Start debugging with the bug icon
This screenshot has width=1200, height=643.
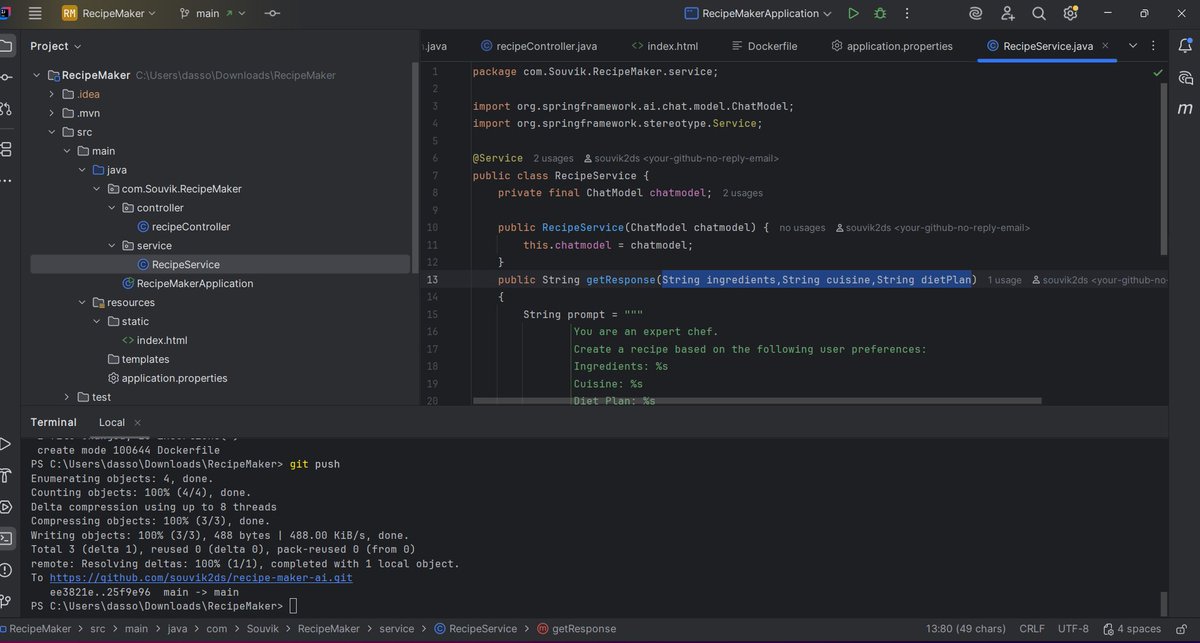point(880,14)
